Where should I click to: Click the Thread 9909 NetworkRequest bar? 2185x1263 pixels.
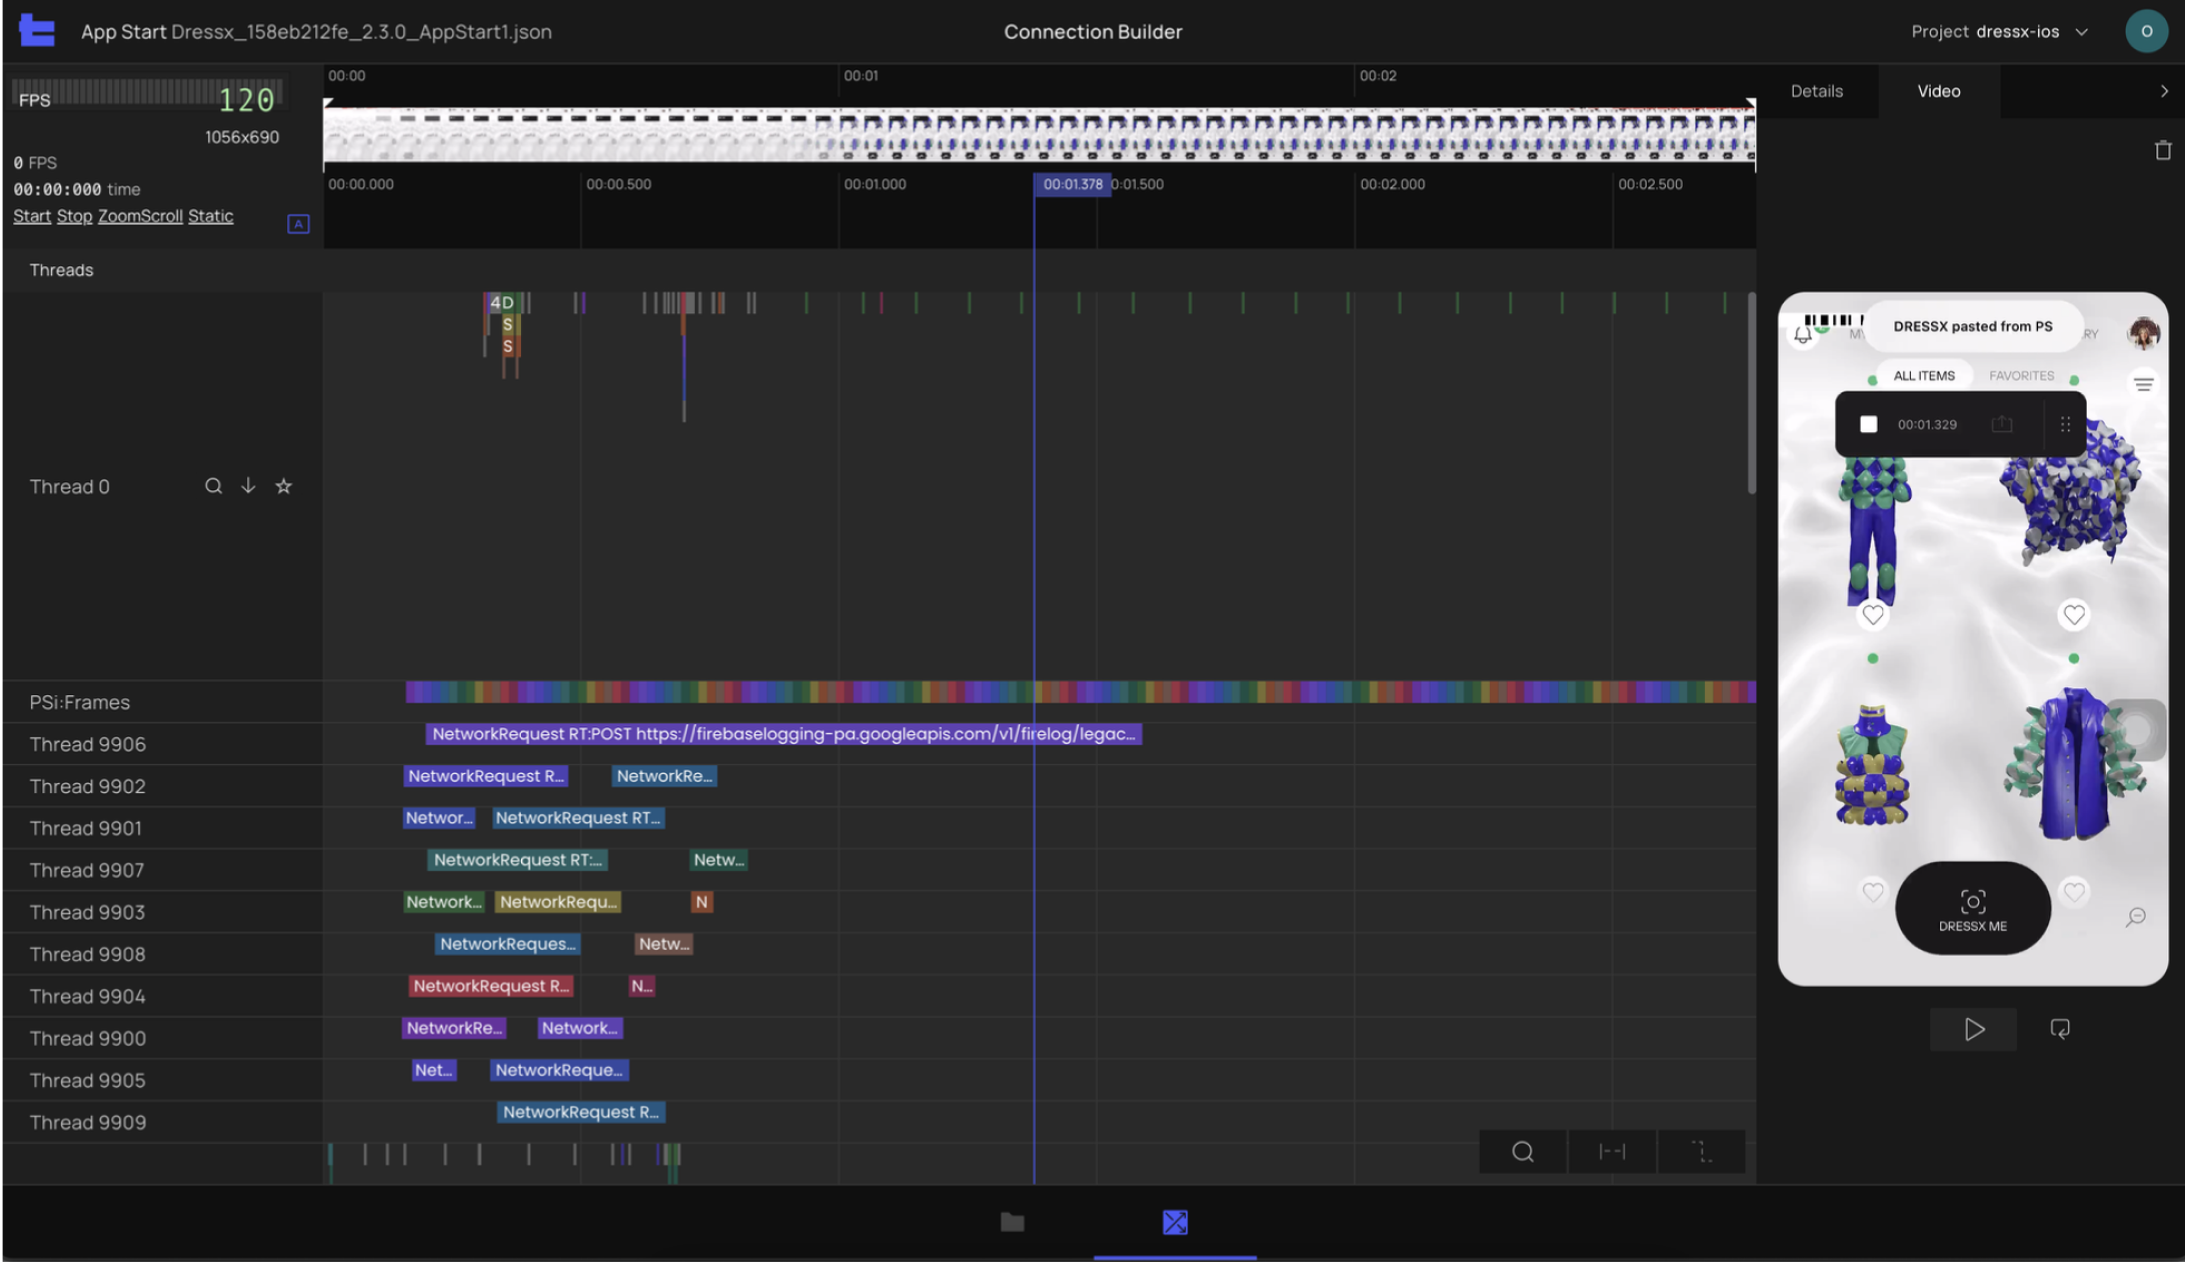pyautogui.click(x=581, y=1112)
